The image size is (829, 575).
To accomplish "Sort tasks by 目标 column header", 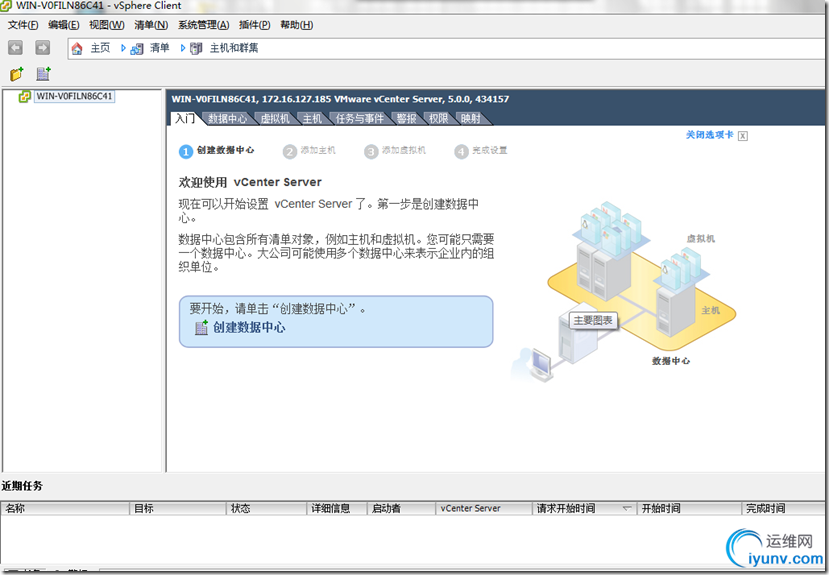I will 178,508.
